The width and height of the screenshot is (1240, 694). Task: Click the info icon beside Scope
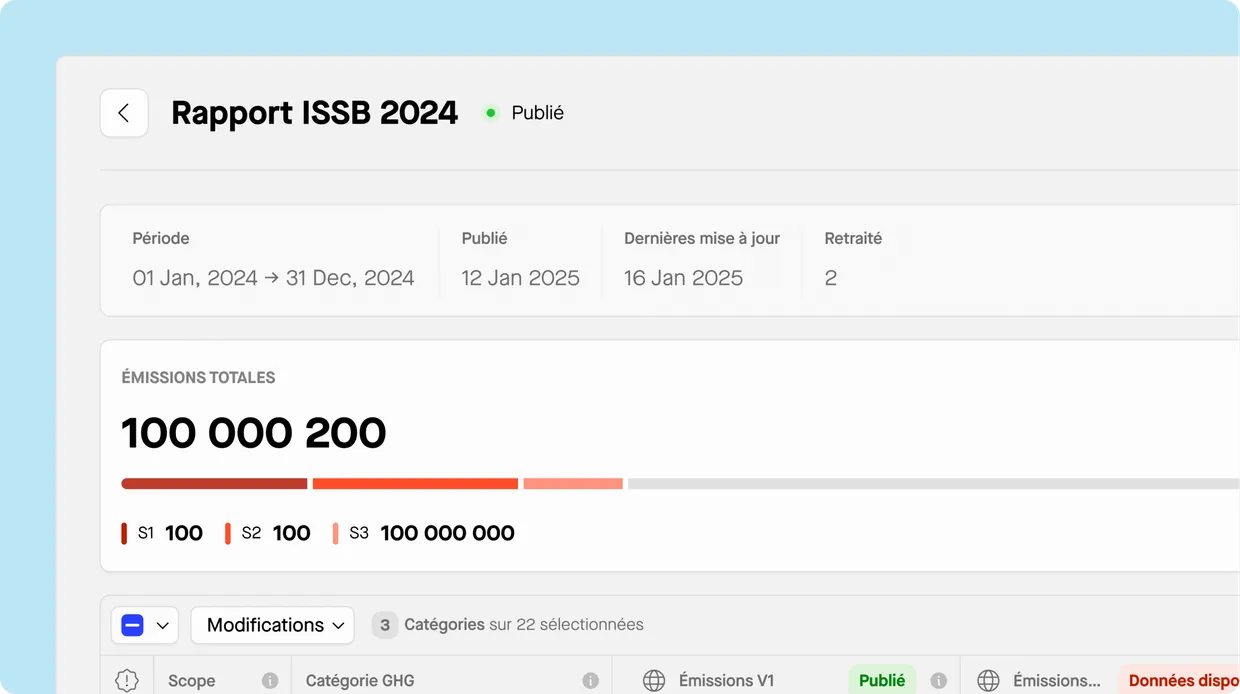click(270, 680)
